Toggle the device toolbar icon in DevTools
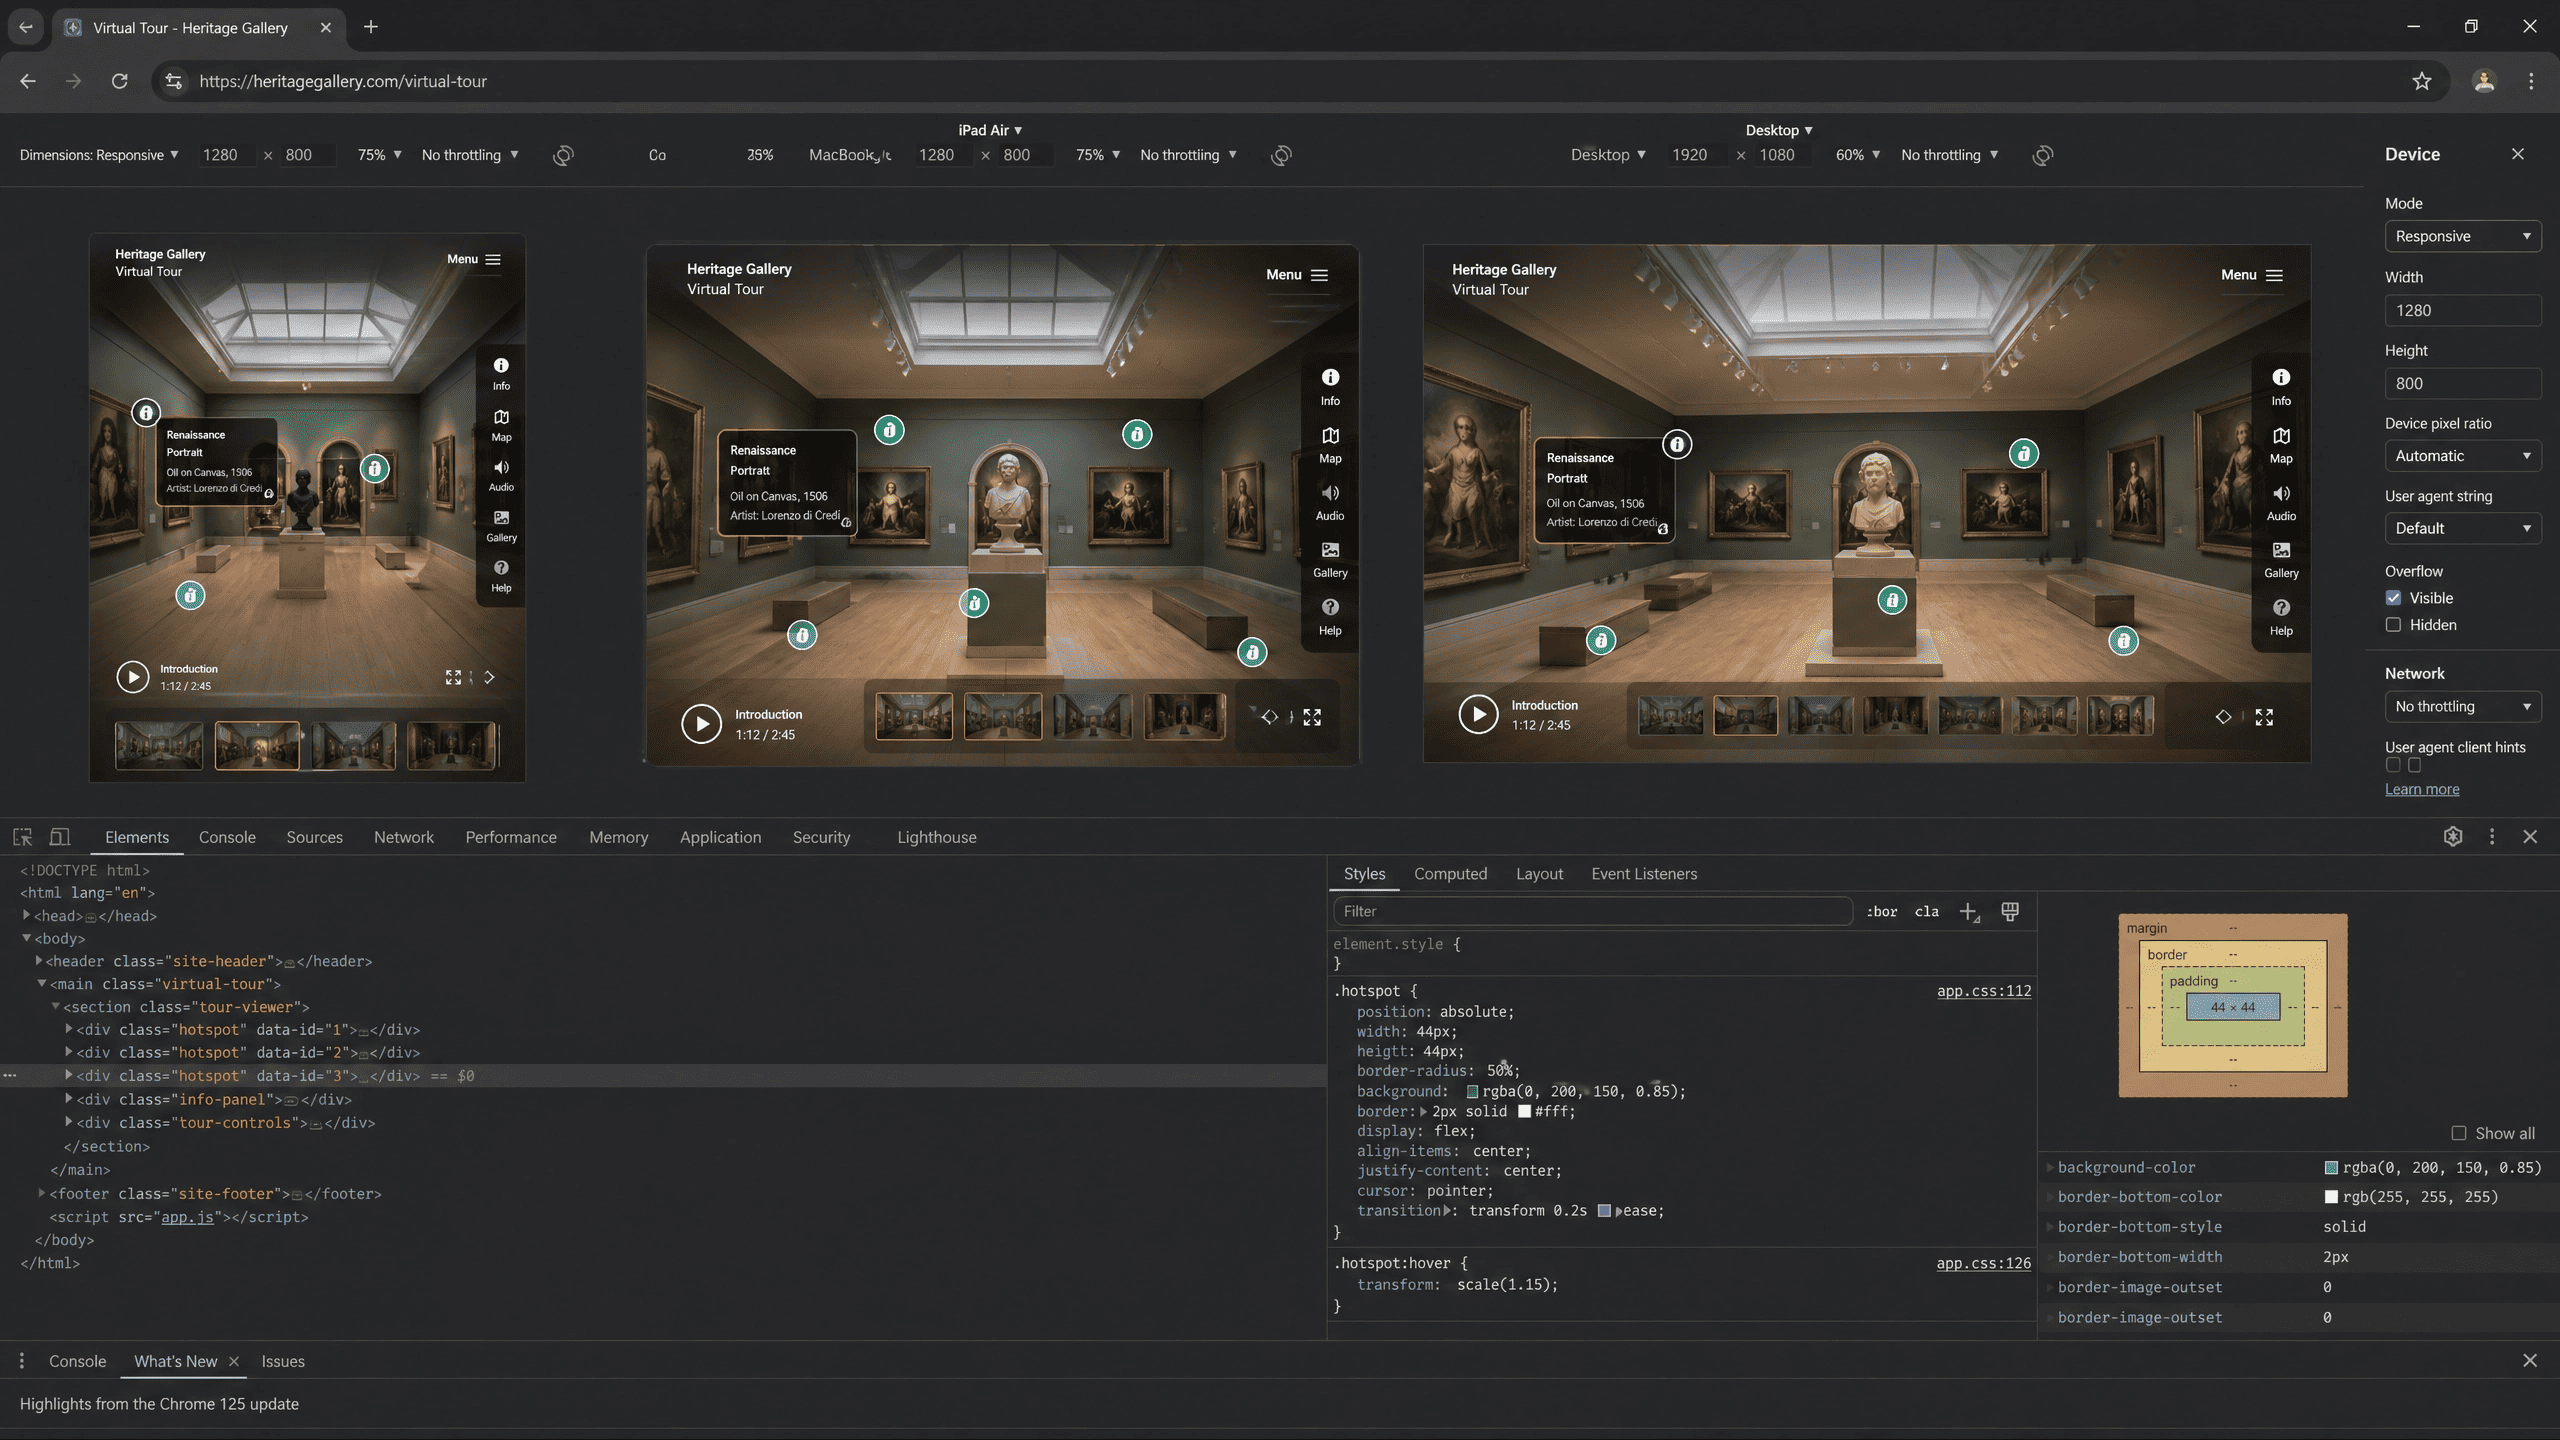Image resolution: width=2560 pixels, height=1440 pixels. [60, 837]
